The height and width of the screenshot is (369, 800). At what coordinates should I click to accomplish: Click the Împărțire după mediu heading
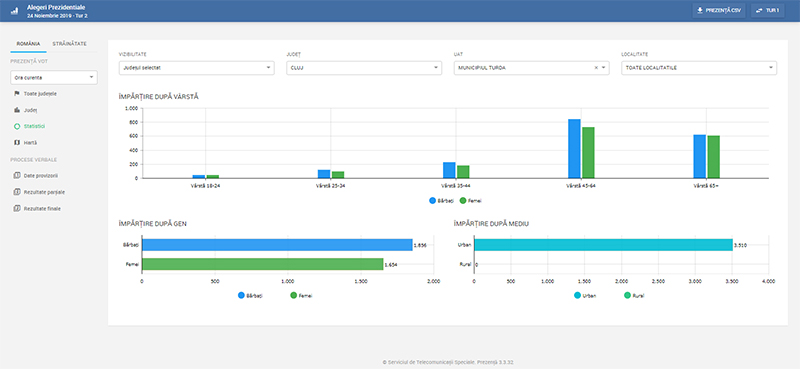coord(491,224)
